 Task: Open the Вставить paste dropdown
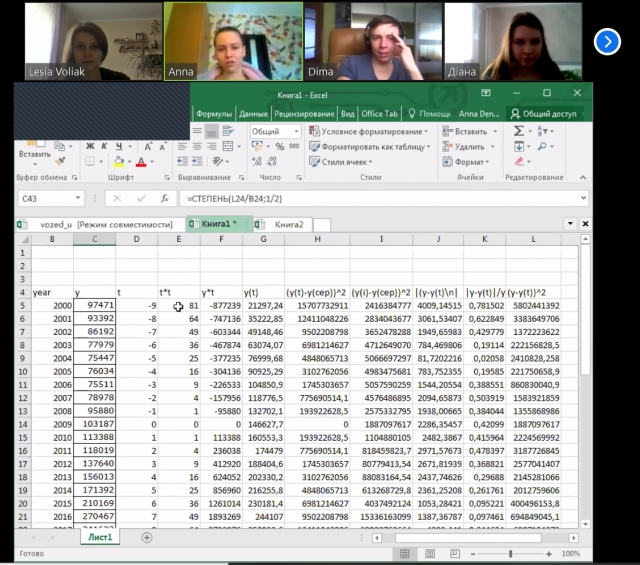coord(34,164)
